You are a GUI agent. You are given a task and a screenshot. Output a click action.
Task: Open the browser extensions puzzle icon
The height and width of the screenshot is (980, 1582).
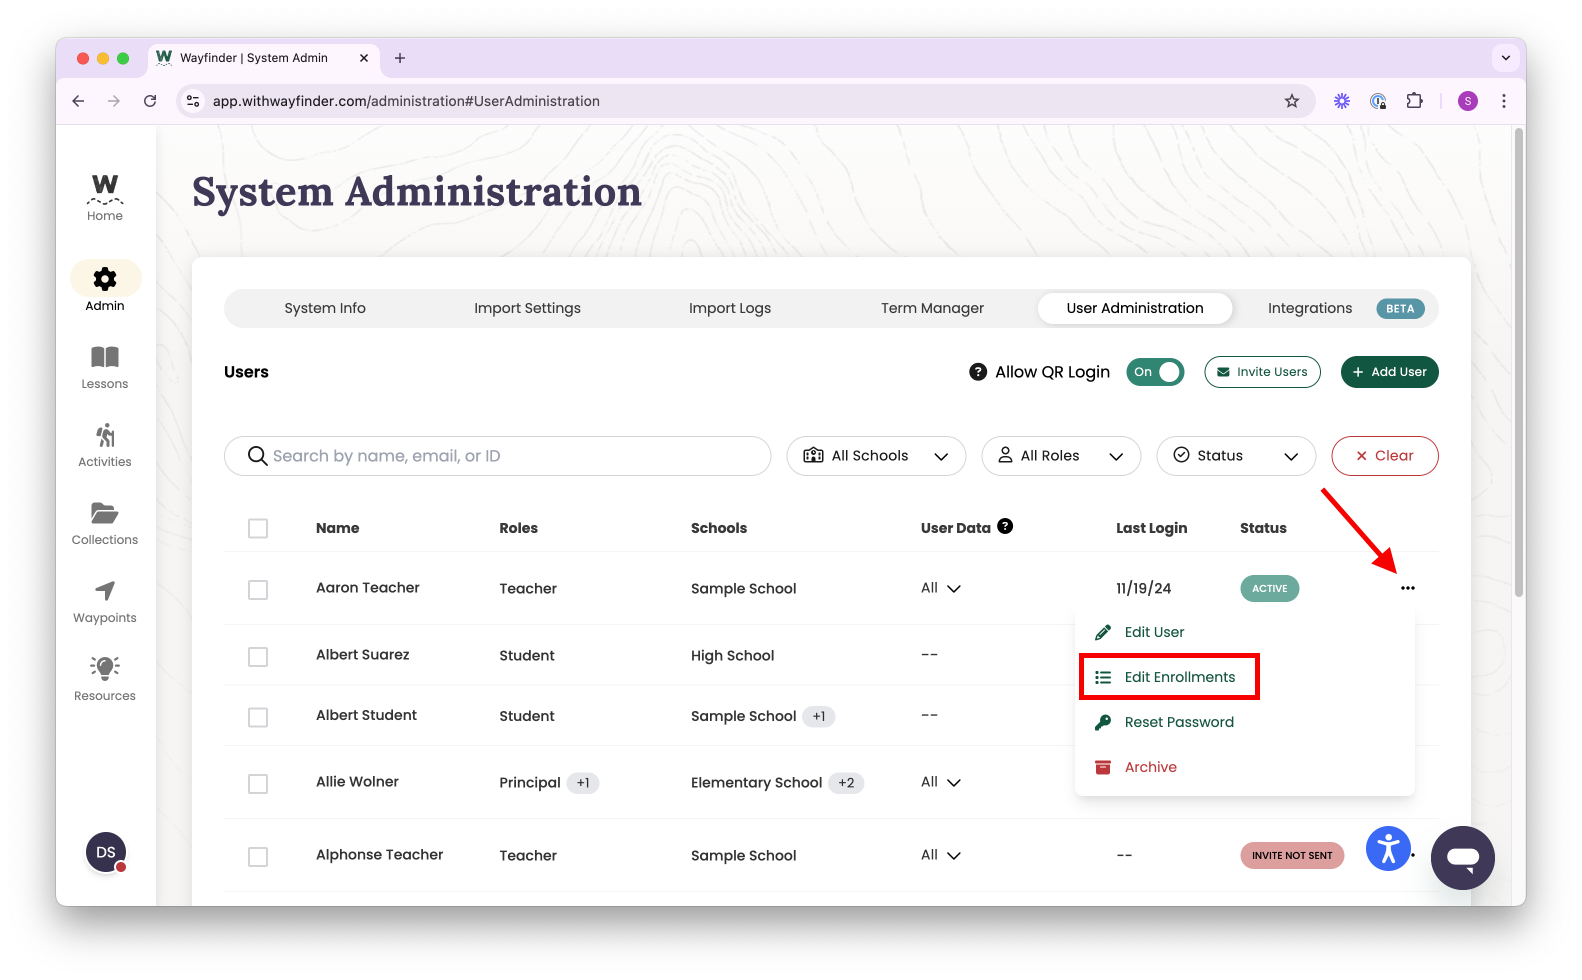pos(1414,101)
